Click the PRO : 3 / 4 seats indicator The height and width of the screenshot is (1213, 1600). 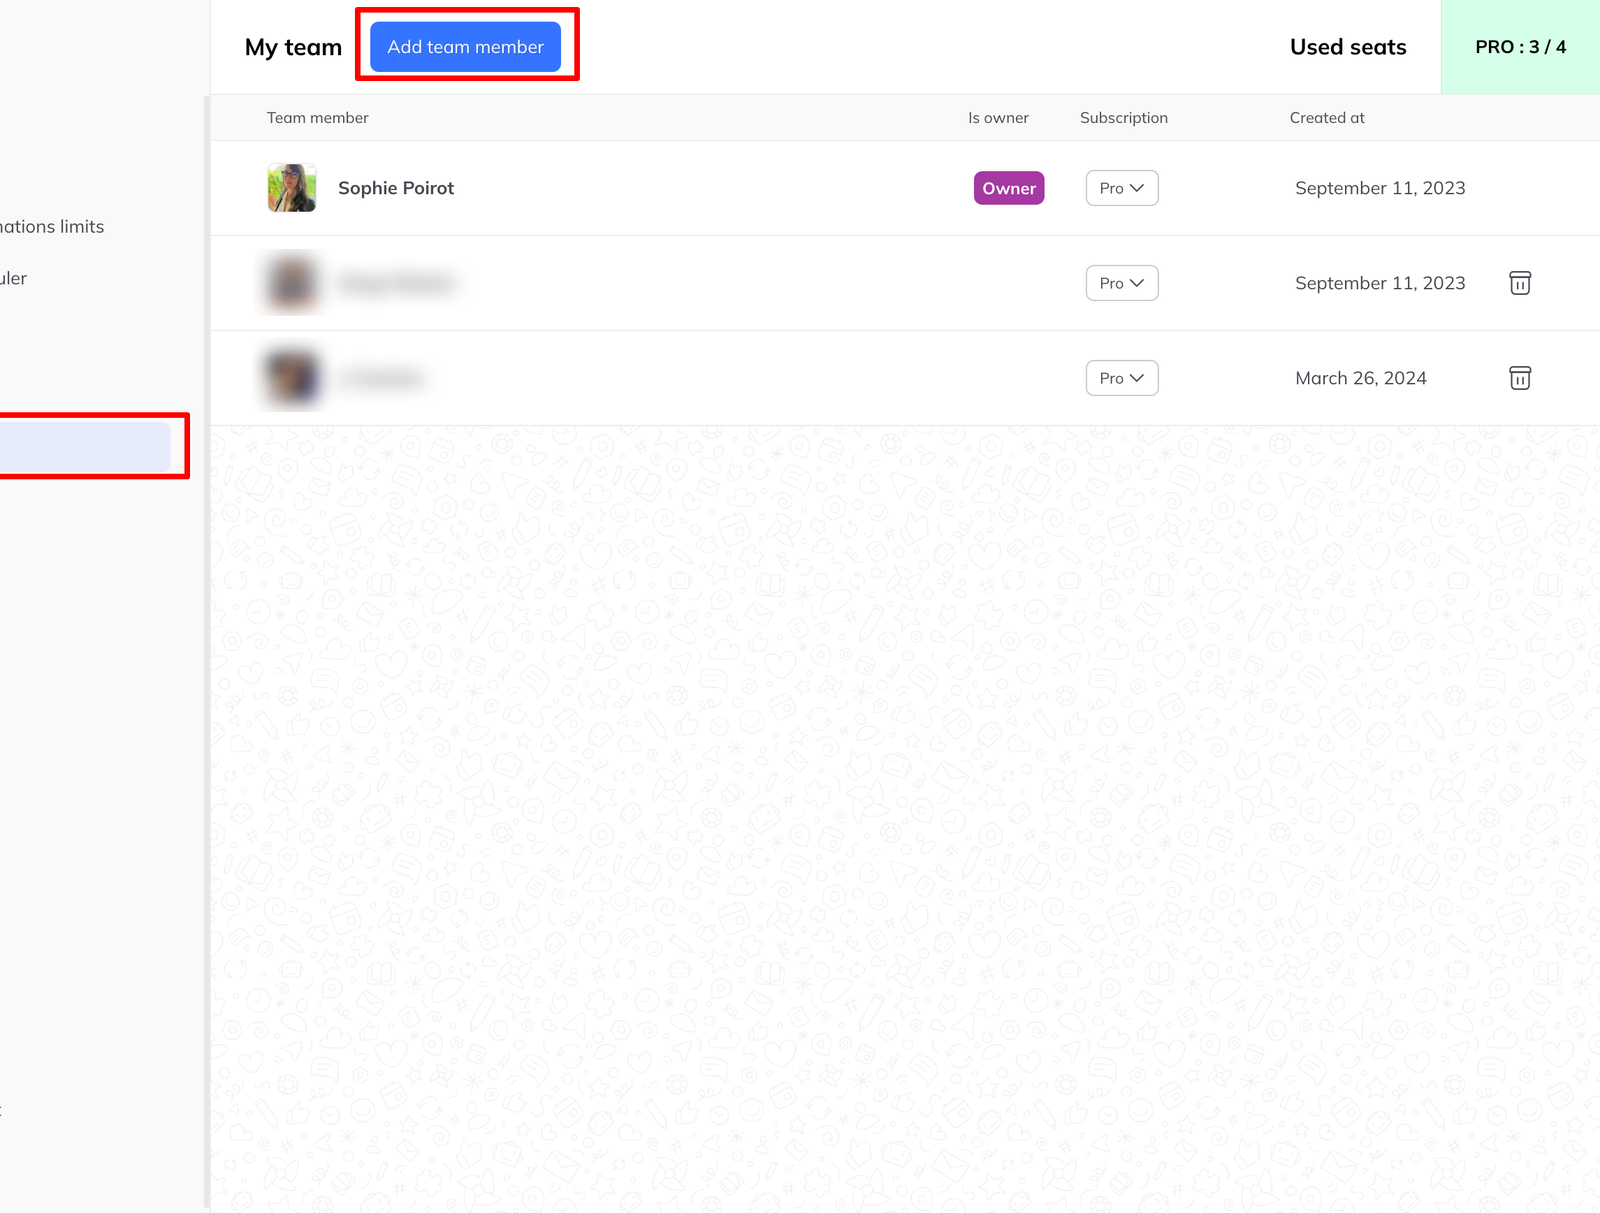[x=1520, y=47]
